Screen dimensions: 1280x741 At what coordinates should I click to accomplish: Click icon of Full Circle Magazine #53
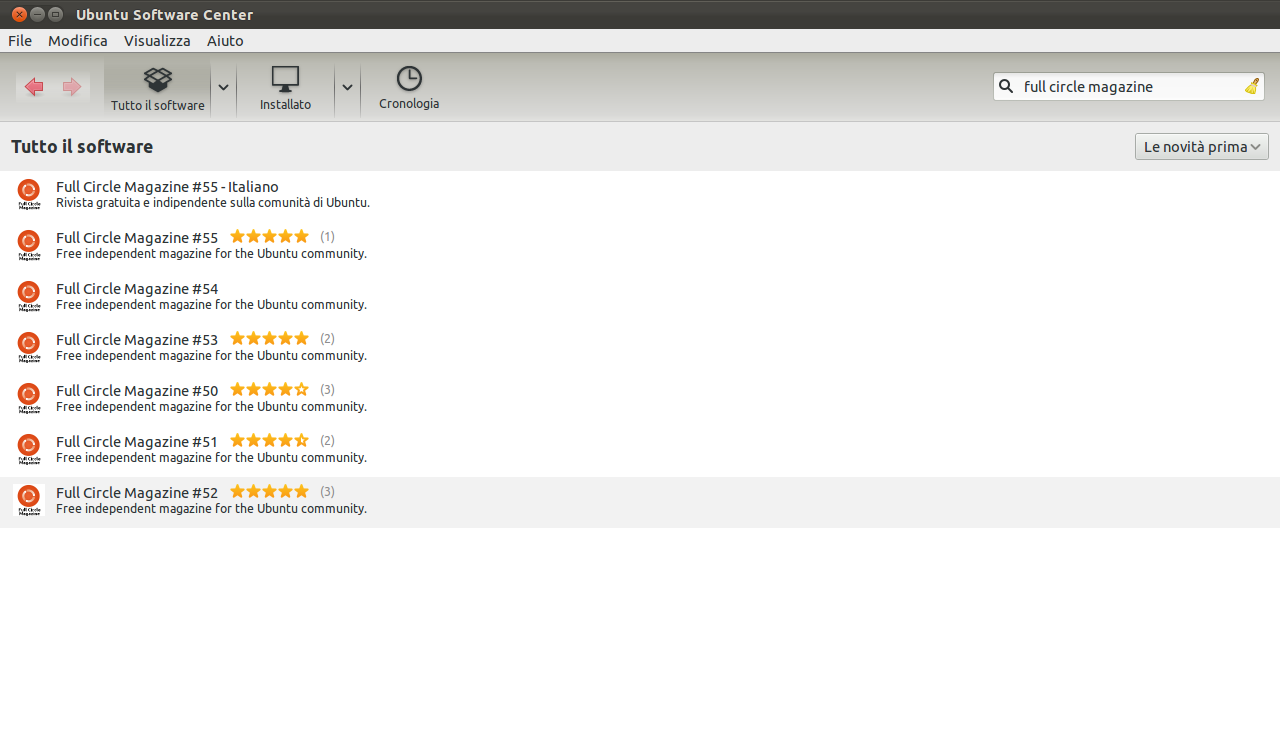[x=29, y=348]
